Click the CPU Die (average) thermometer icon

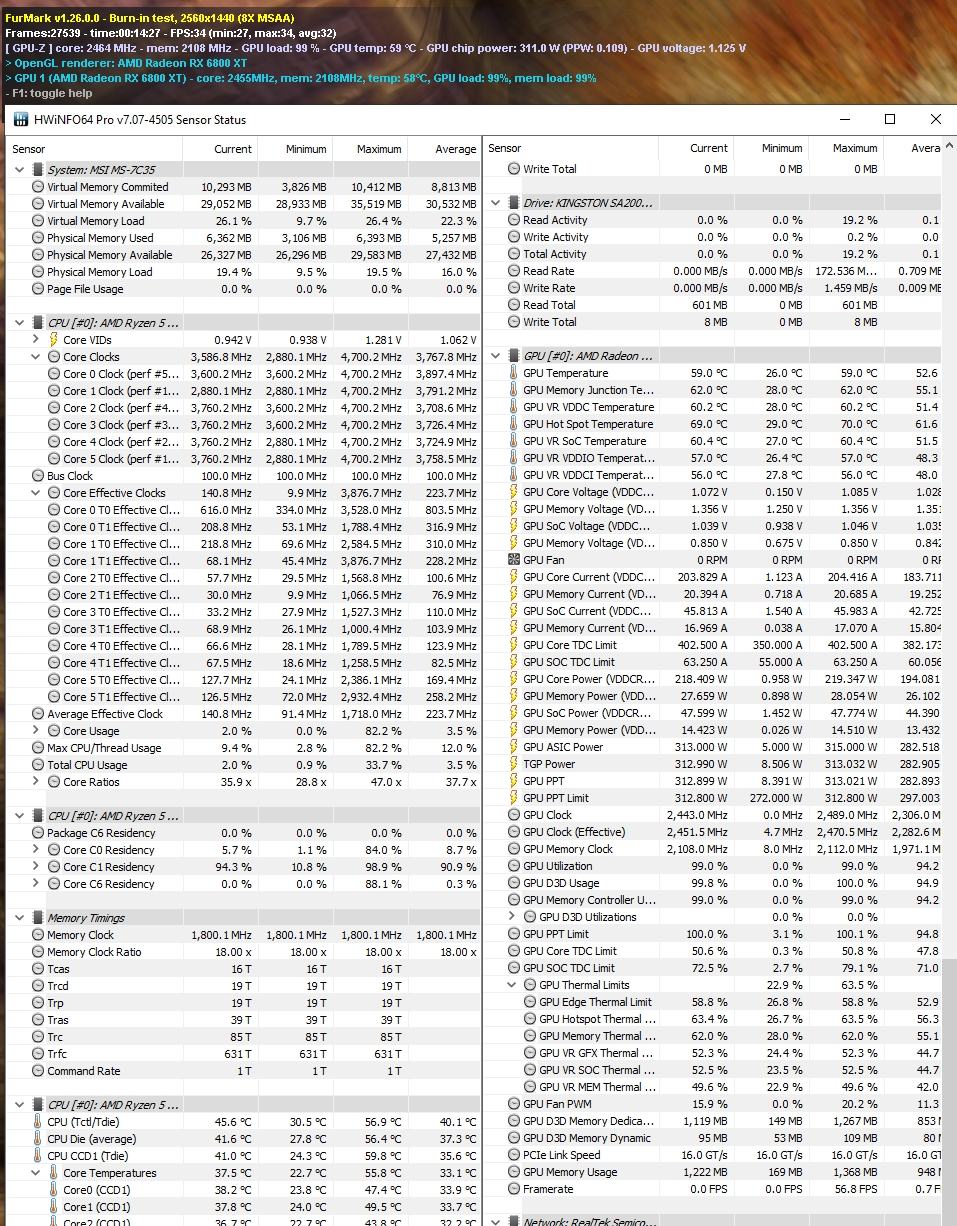38,1139
